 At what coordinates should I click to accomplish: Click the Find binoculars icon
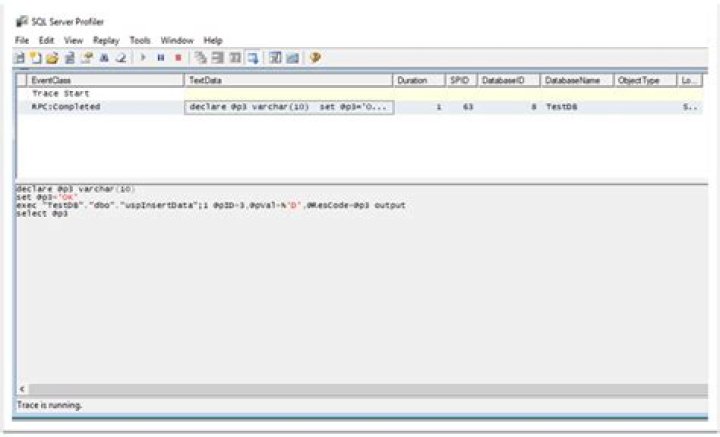(x=104, y=58)
